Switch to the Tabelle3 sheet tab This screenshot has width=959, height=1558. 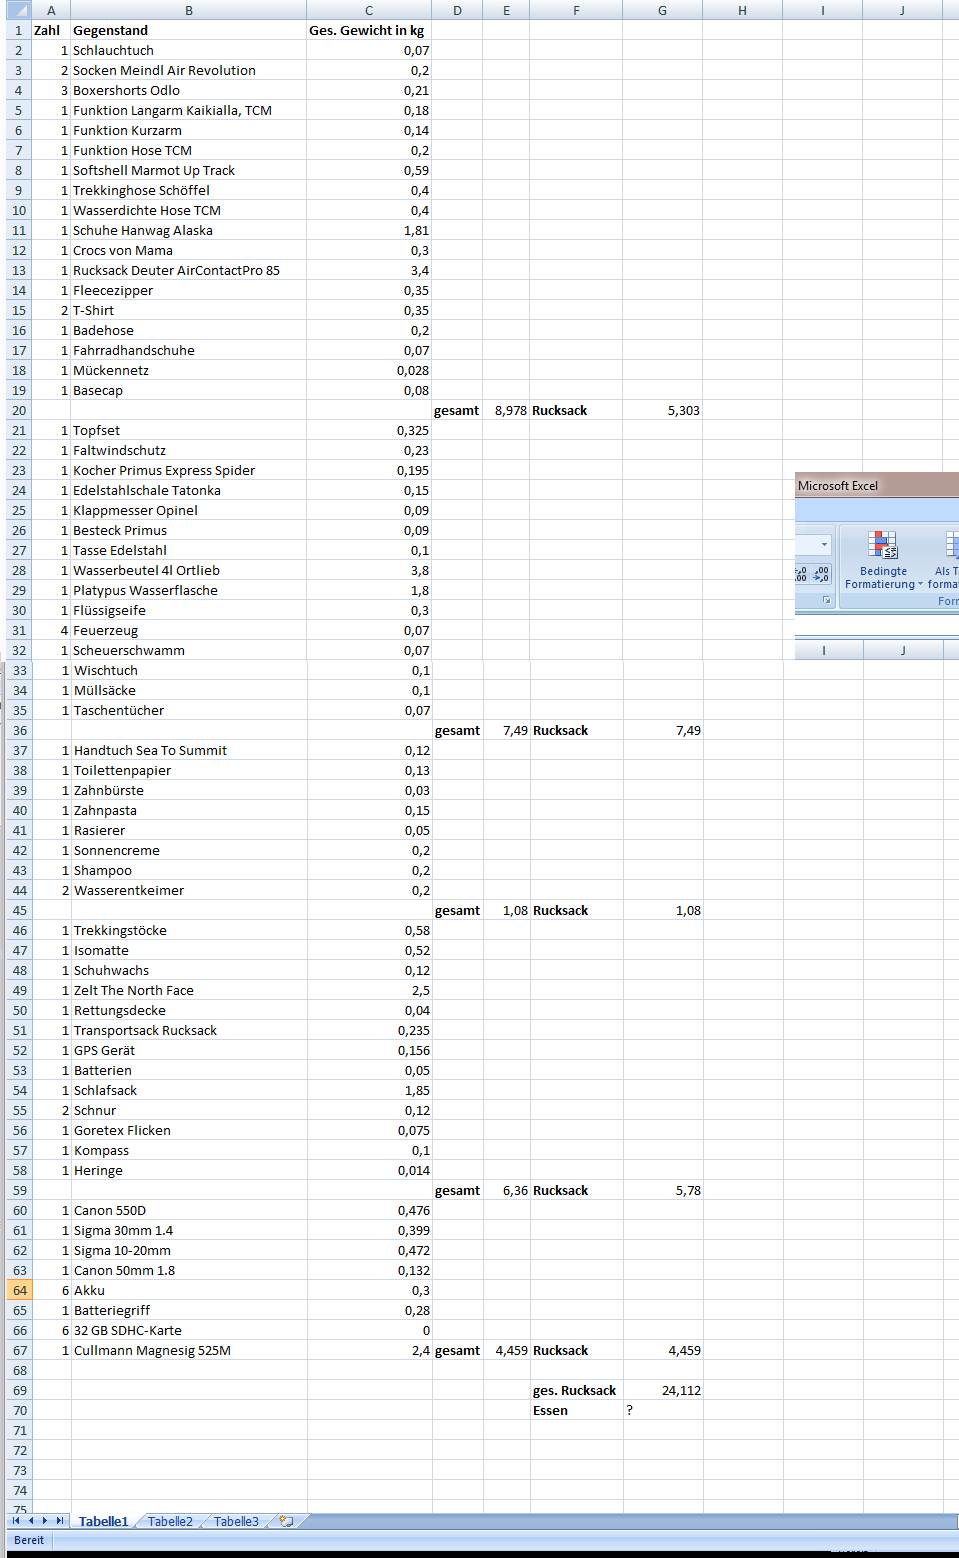click(x=236, y=1521)
